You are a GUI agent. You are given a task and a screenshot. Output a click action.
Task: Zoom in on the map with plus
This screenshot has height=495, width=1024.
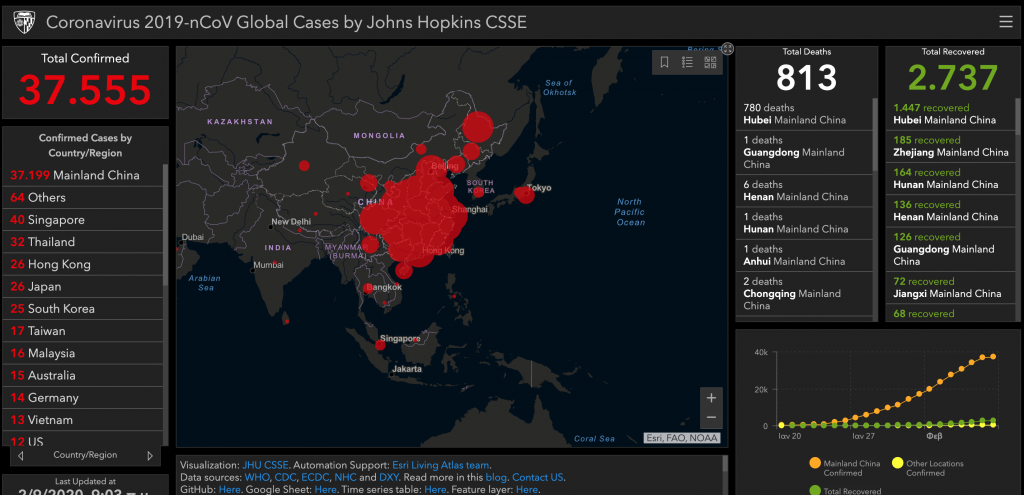711,397
